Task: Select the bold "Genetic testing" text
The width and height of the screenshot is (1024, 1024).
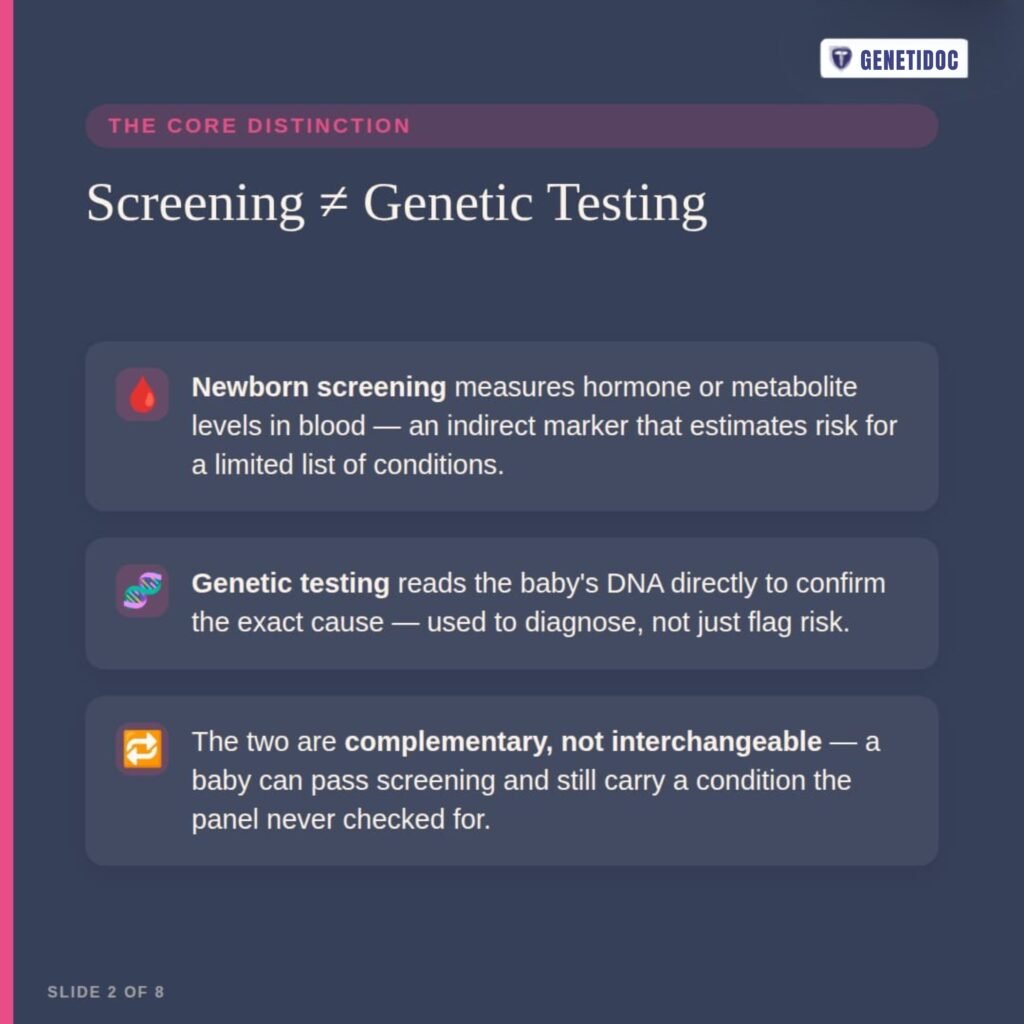Action: pyautogui.click(x=291, y=583)
